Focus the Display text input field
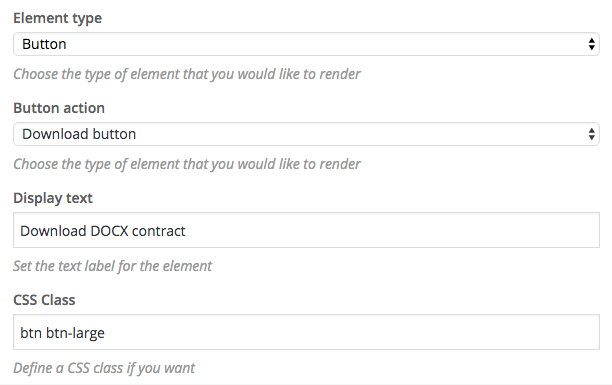Image resolution: width=612 pixels, height=385 pixels. 306,230
